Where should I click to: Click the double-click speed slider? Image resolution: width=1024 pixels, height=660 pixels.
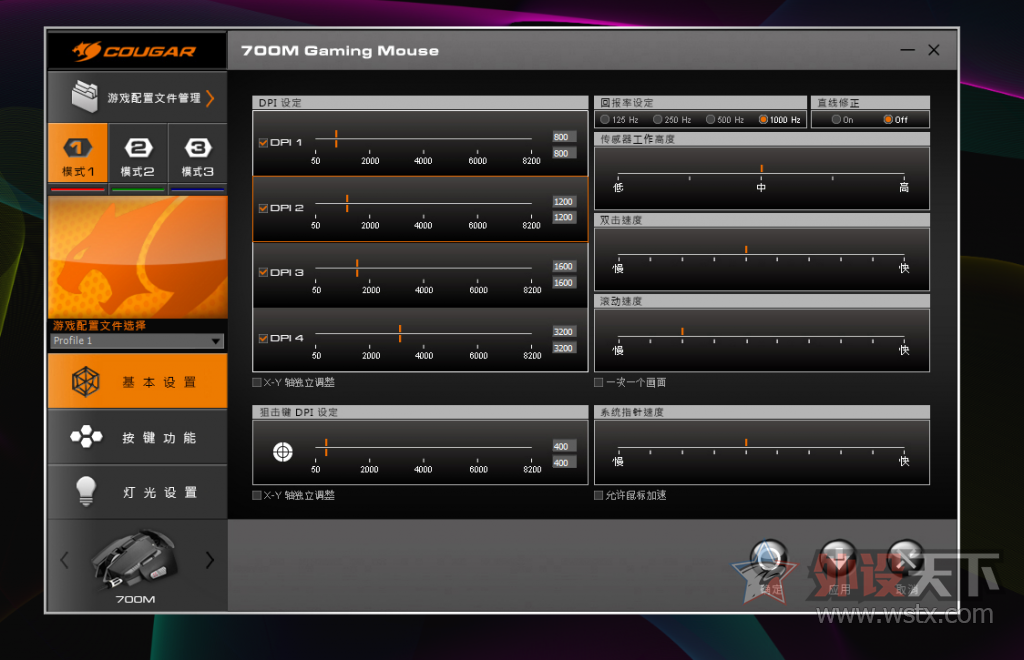tap(761, 255)
